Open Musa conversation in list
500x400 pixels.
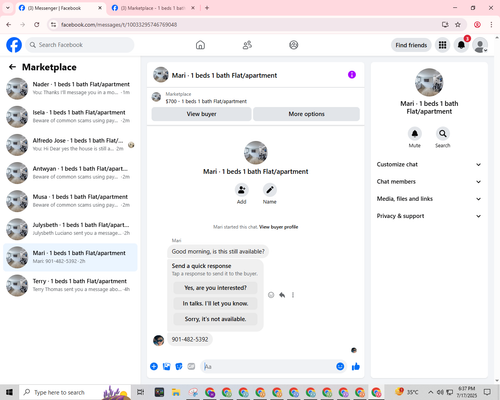point(70,201)
